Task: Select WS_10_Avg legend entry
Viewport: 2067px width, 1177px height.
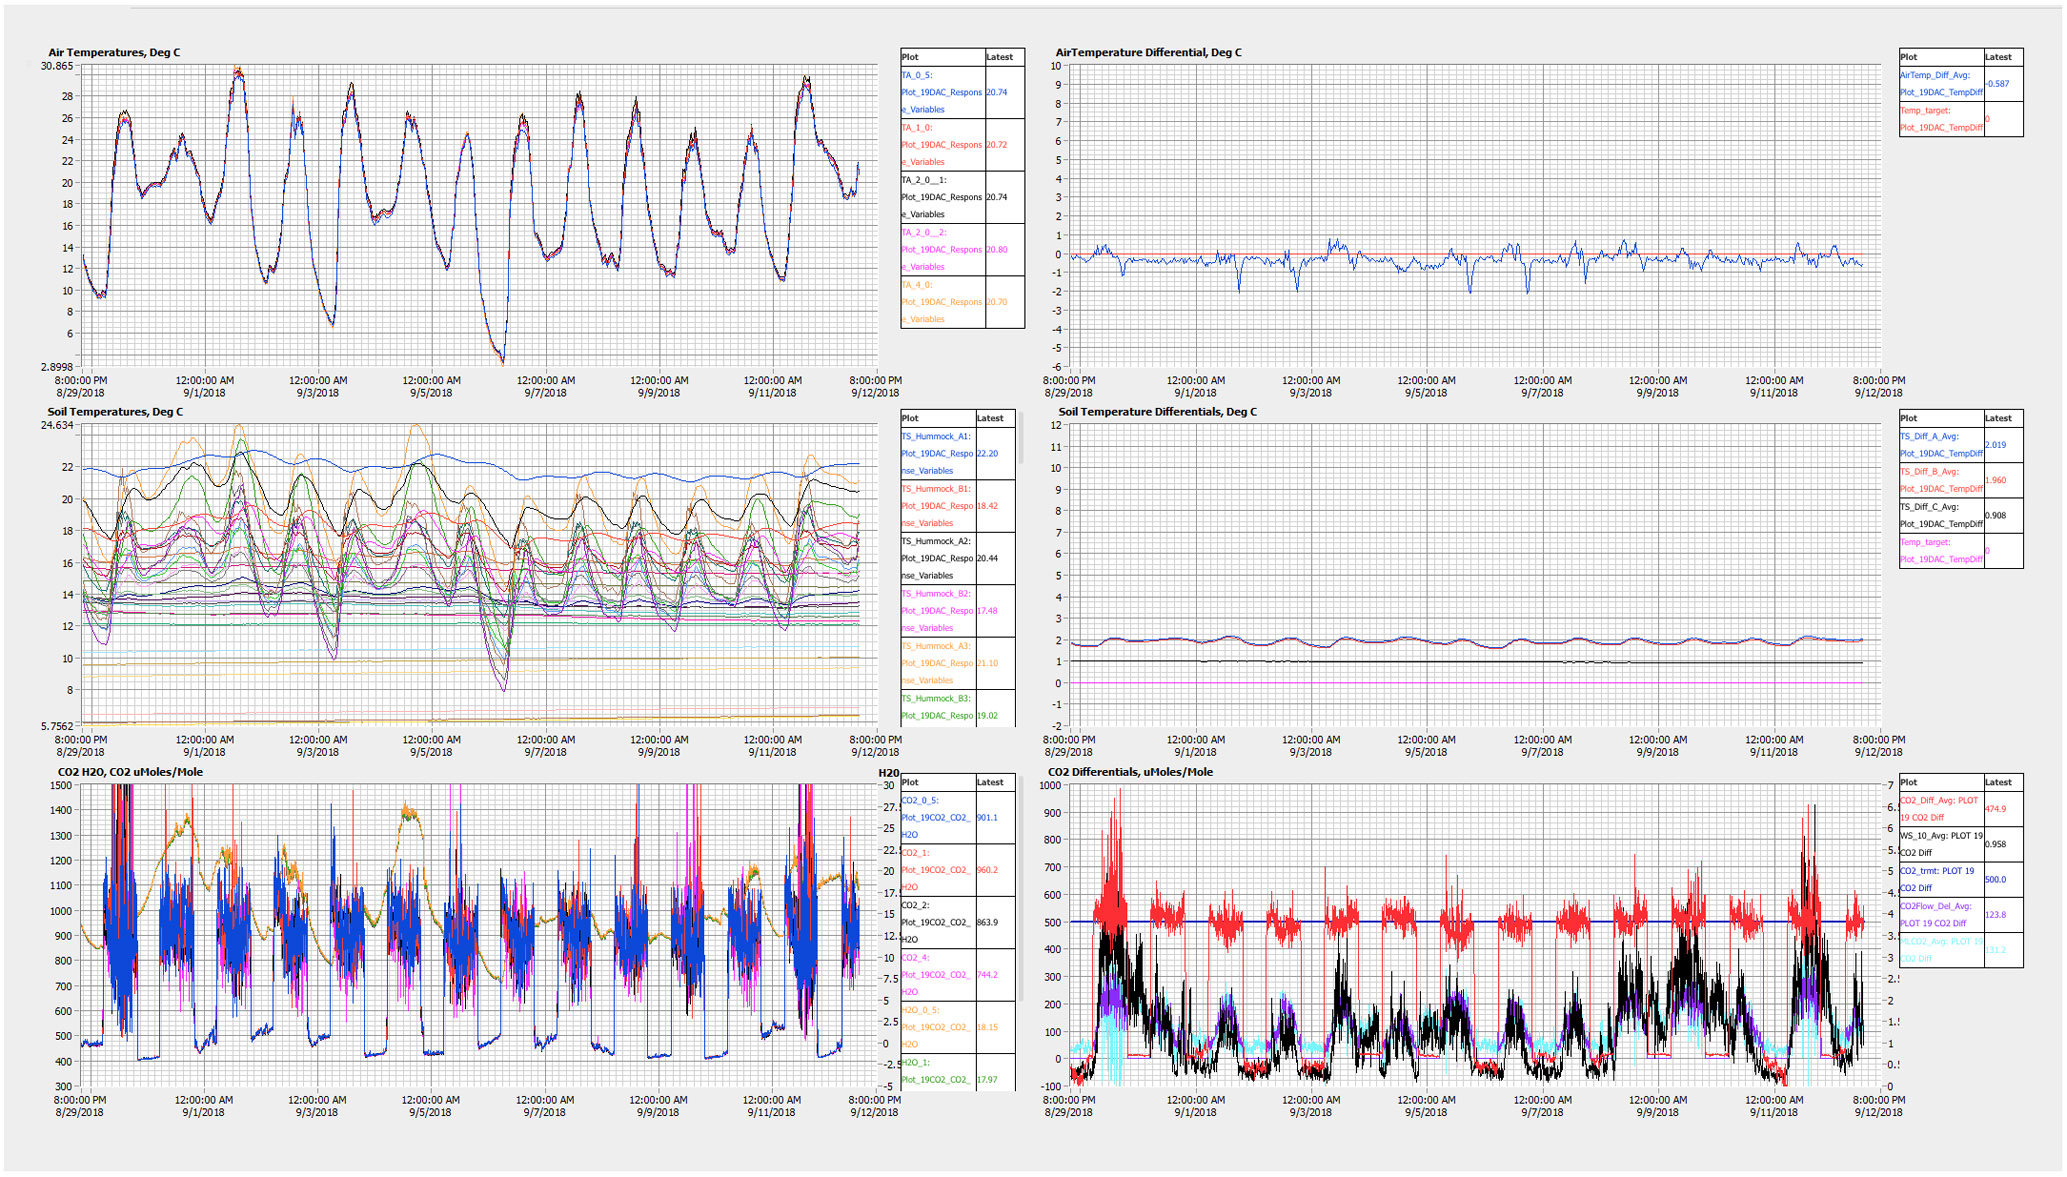Action: tap(1940, 844)
